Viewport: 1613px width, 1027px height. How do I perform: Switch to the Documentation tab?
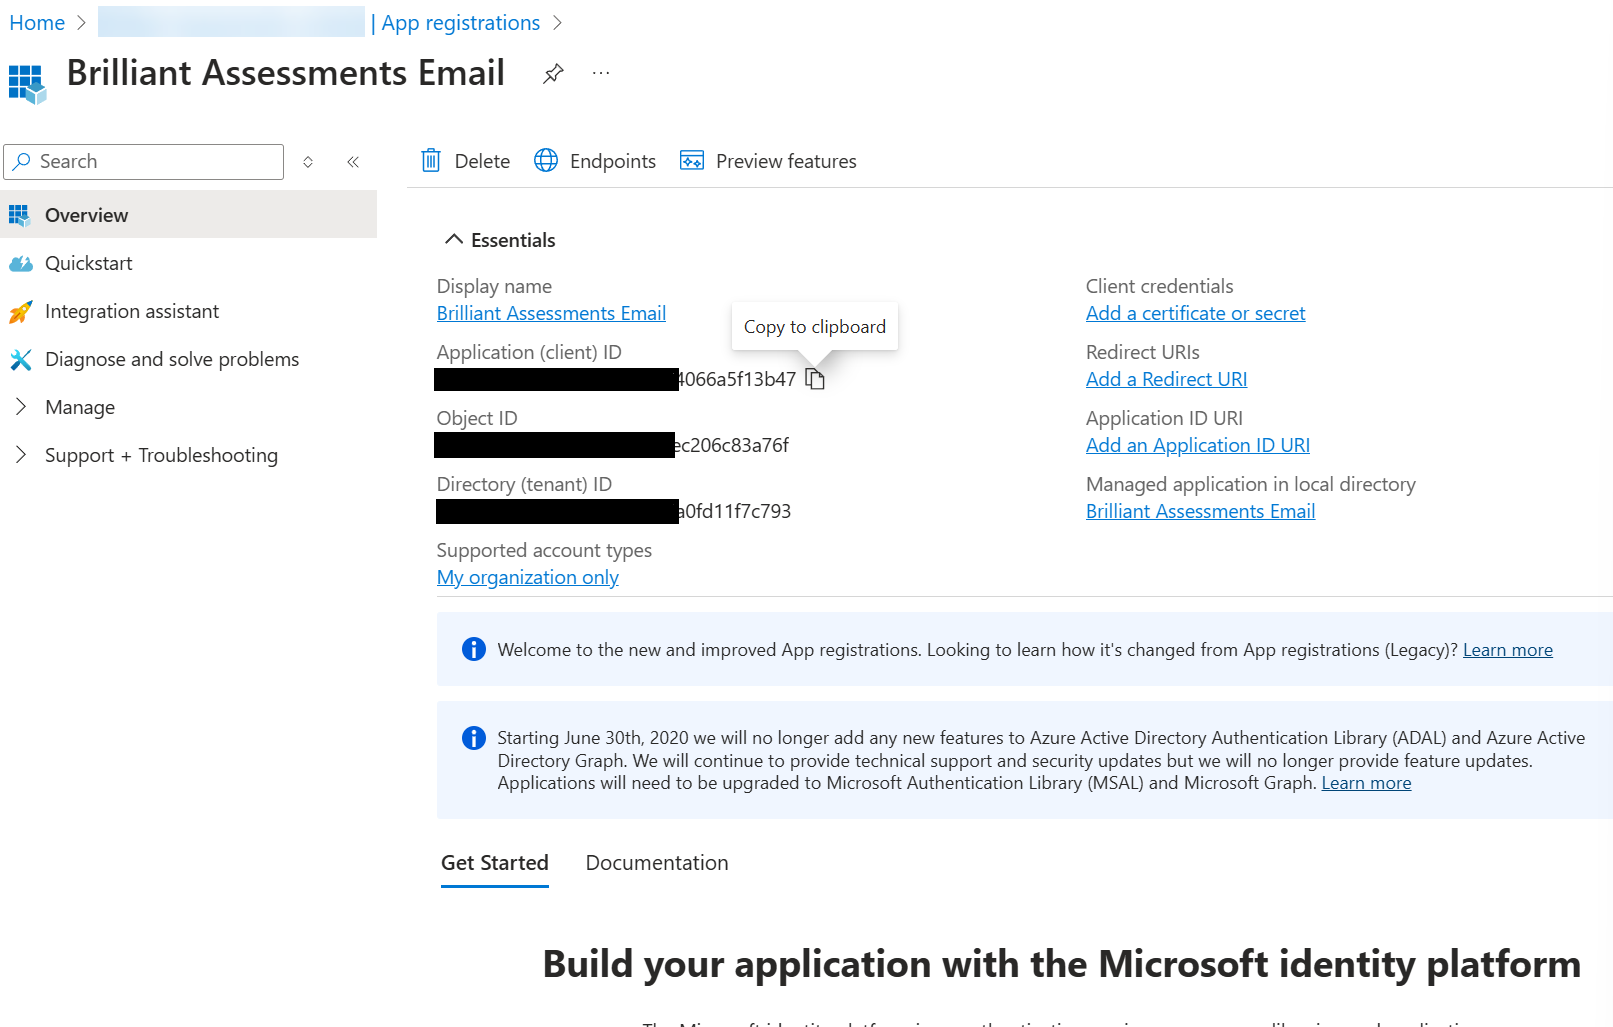click(656, 863)
